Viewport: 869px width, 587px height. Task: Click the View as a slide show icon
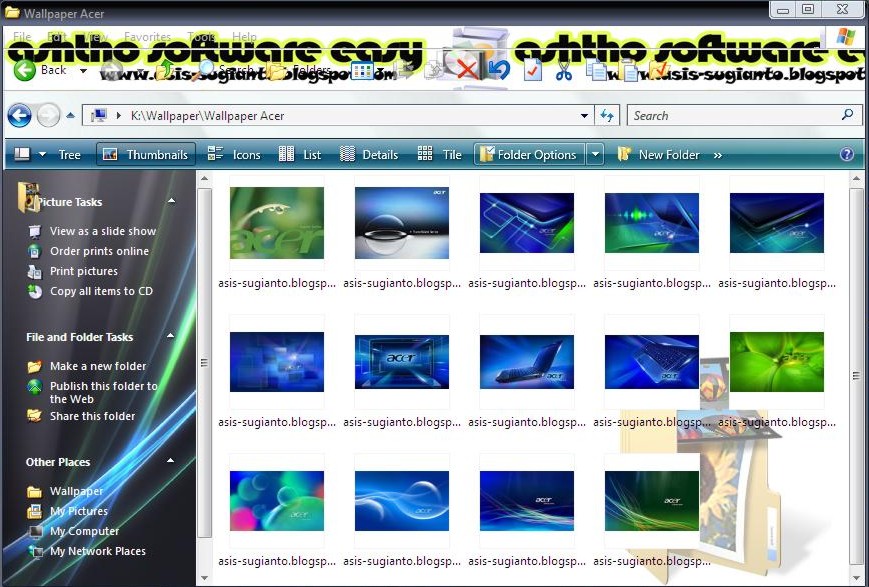tap(34, 231)
